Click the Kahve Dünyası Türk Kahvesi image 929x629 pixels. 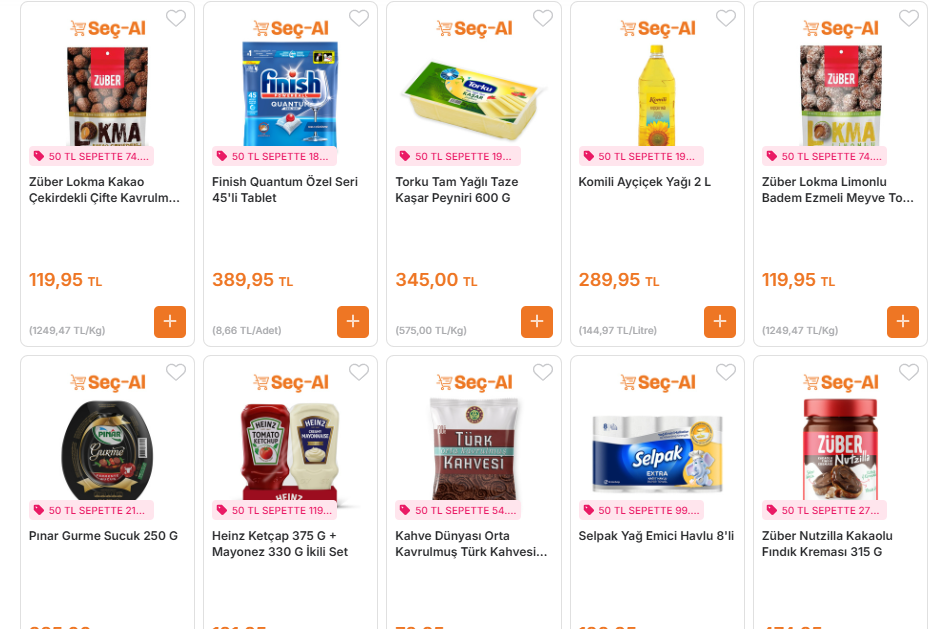tap(474, 450)
